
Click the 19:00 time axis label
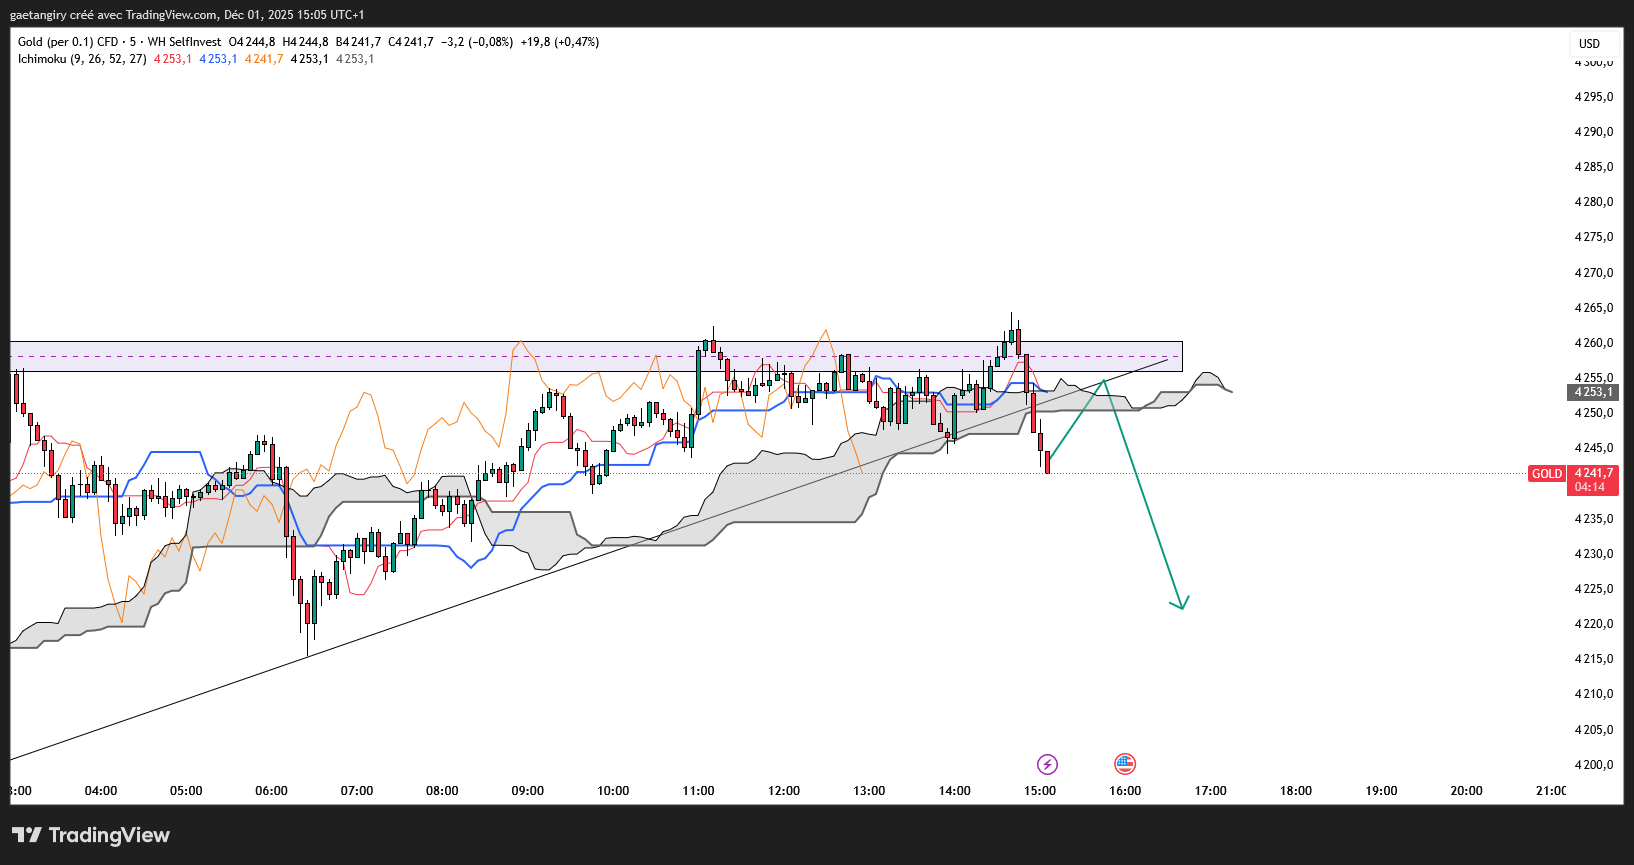pos(1381,791)
